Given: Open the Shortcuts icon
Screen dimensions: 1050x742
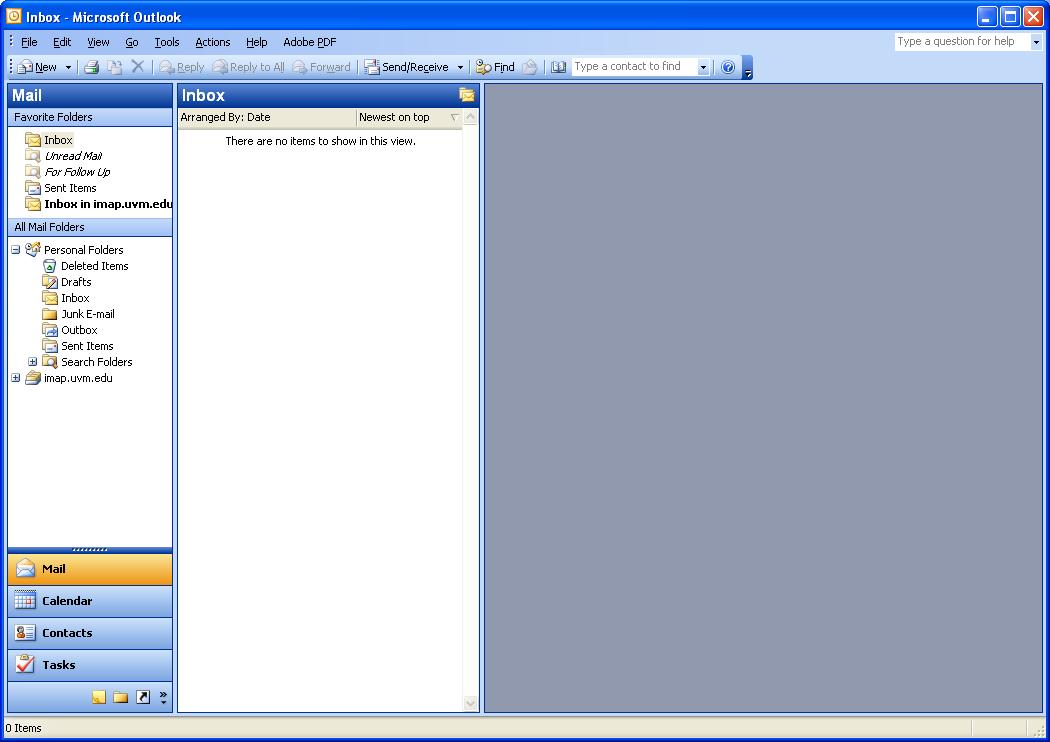Looking at the screenshot, I should 142,696.
